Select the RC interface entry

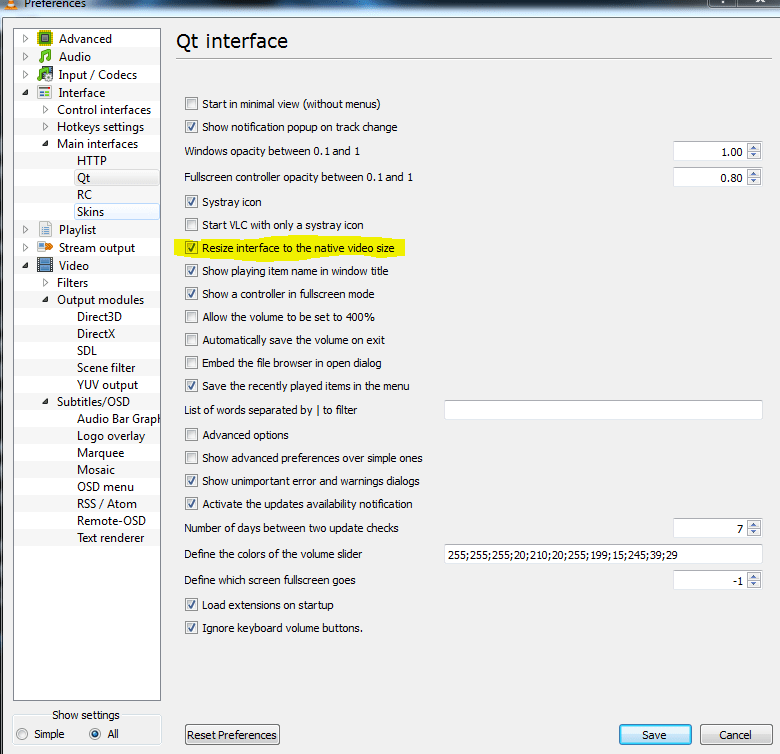tap(84, 194)
